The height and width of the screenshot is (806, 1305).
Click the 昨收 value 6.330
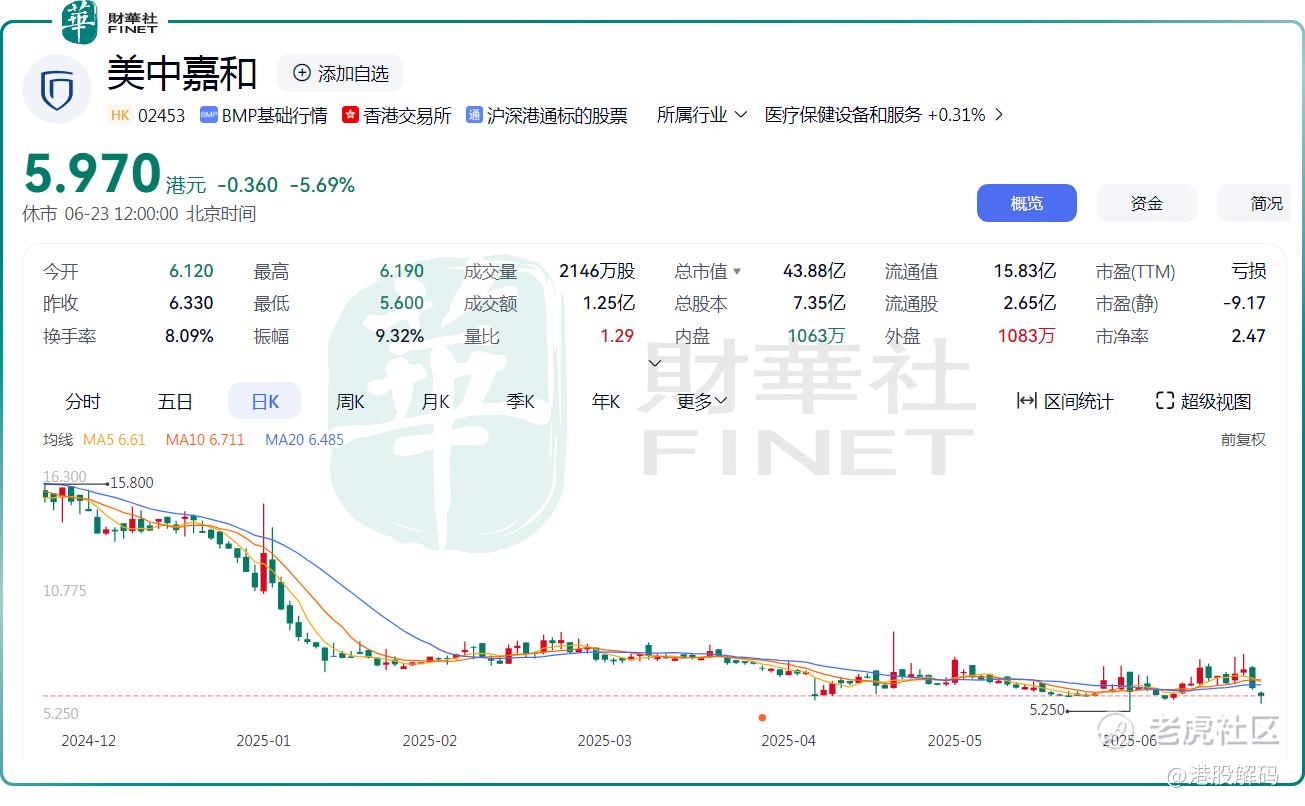click(191, 303)
